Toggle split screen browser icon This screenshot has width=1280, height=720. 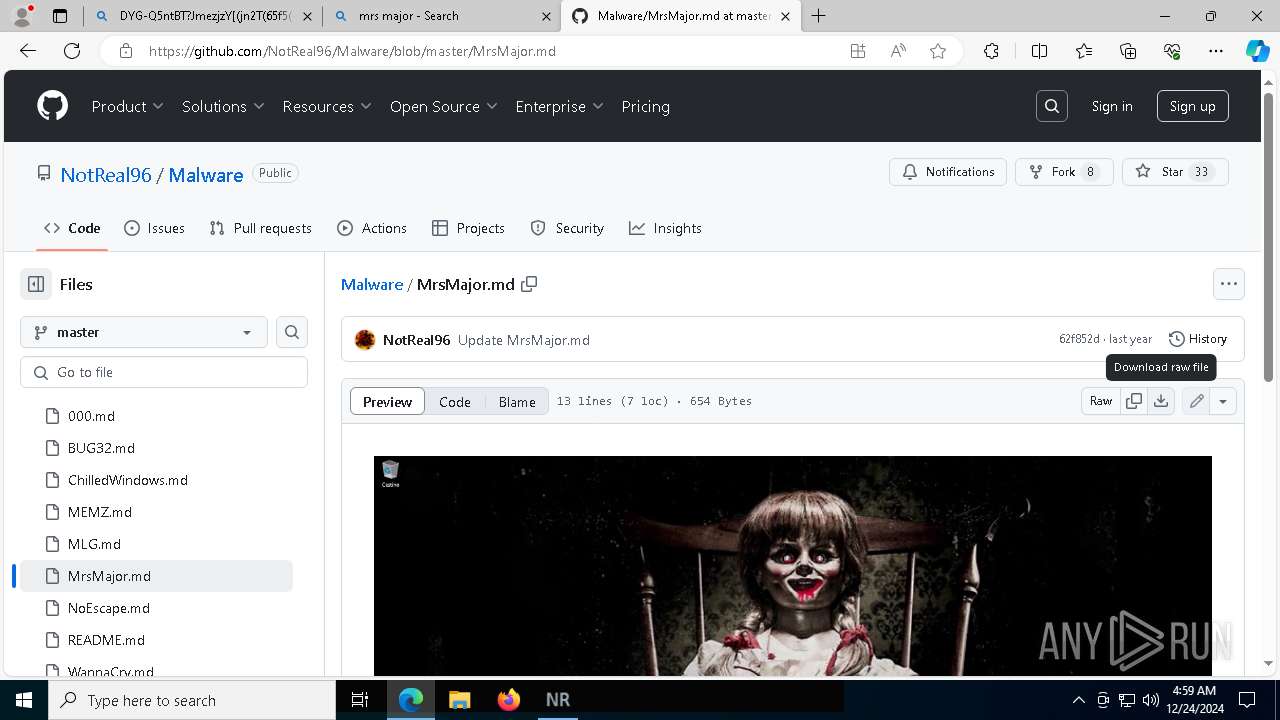coord(1039,51)
